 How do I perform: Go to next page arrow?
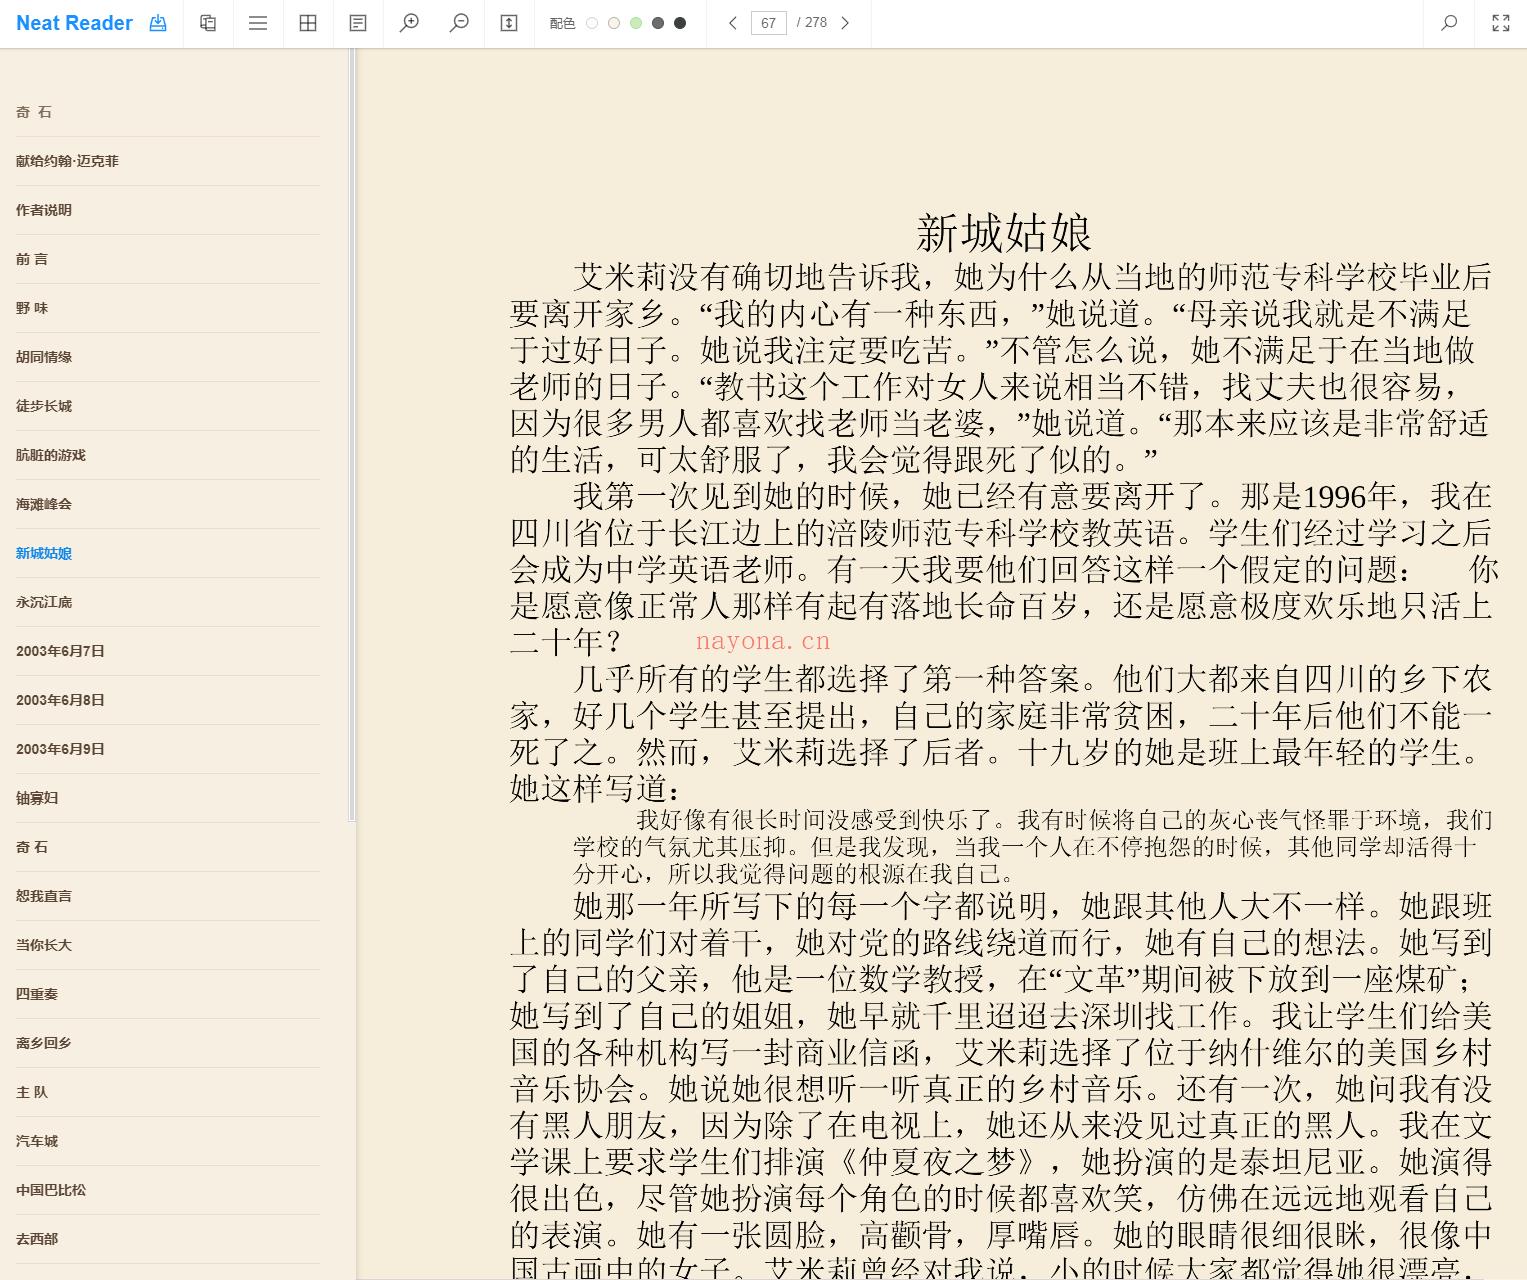(x=845, y=23)
